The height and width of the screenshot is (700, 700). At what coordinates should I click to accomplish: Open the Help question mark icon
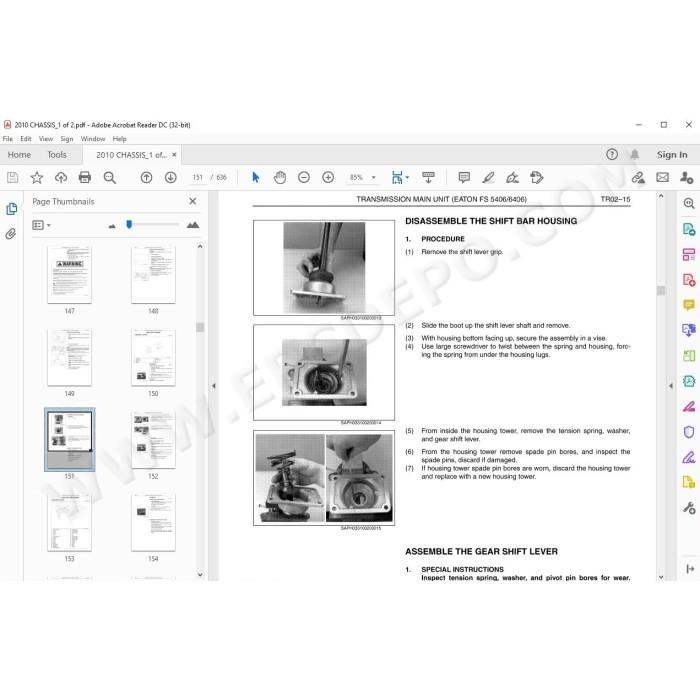[612, 154]
